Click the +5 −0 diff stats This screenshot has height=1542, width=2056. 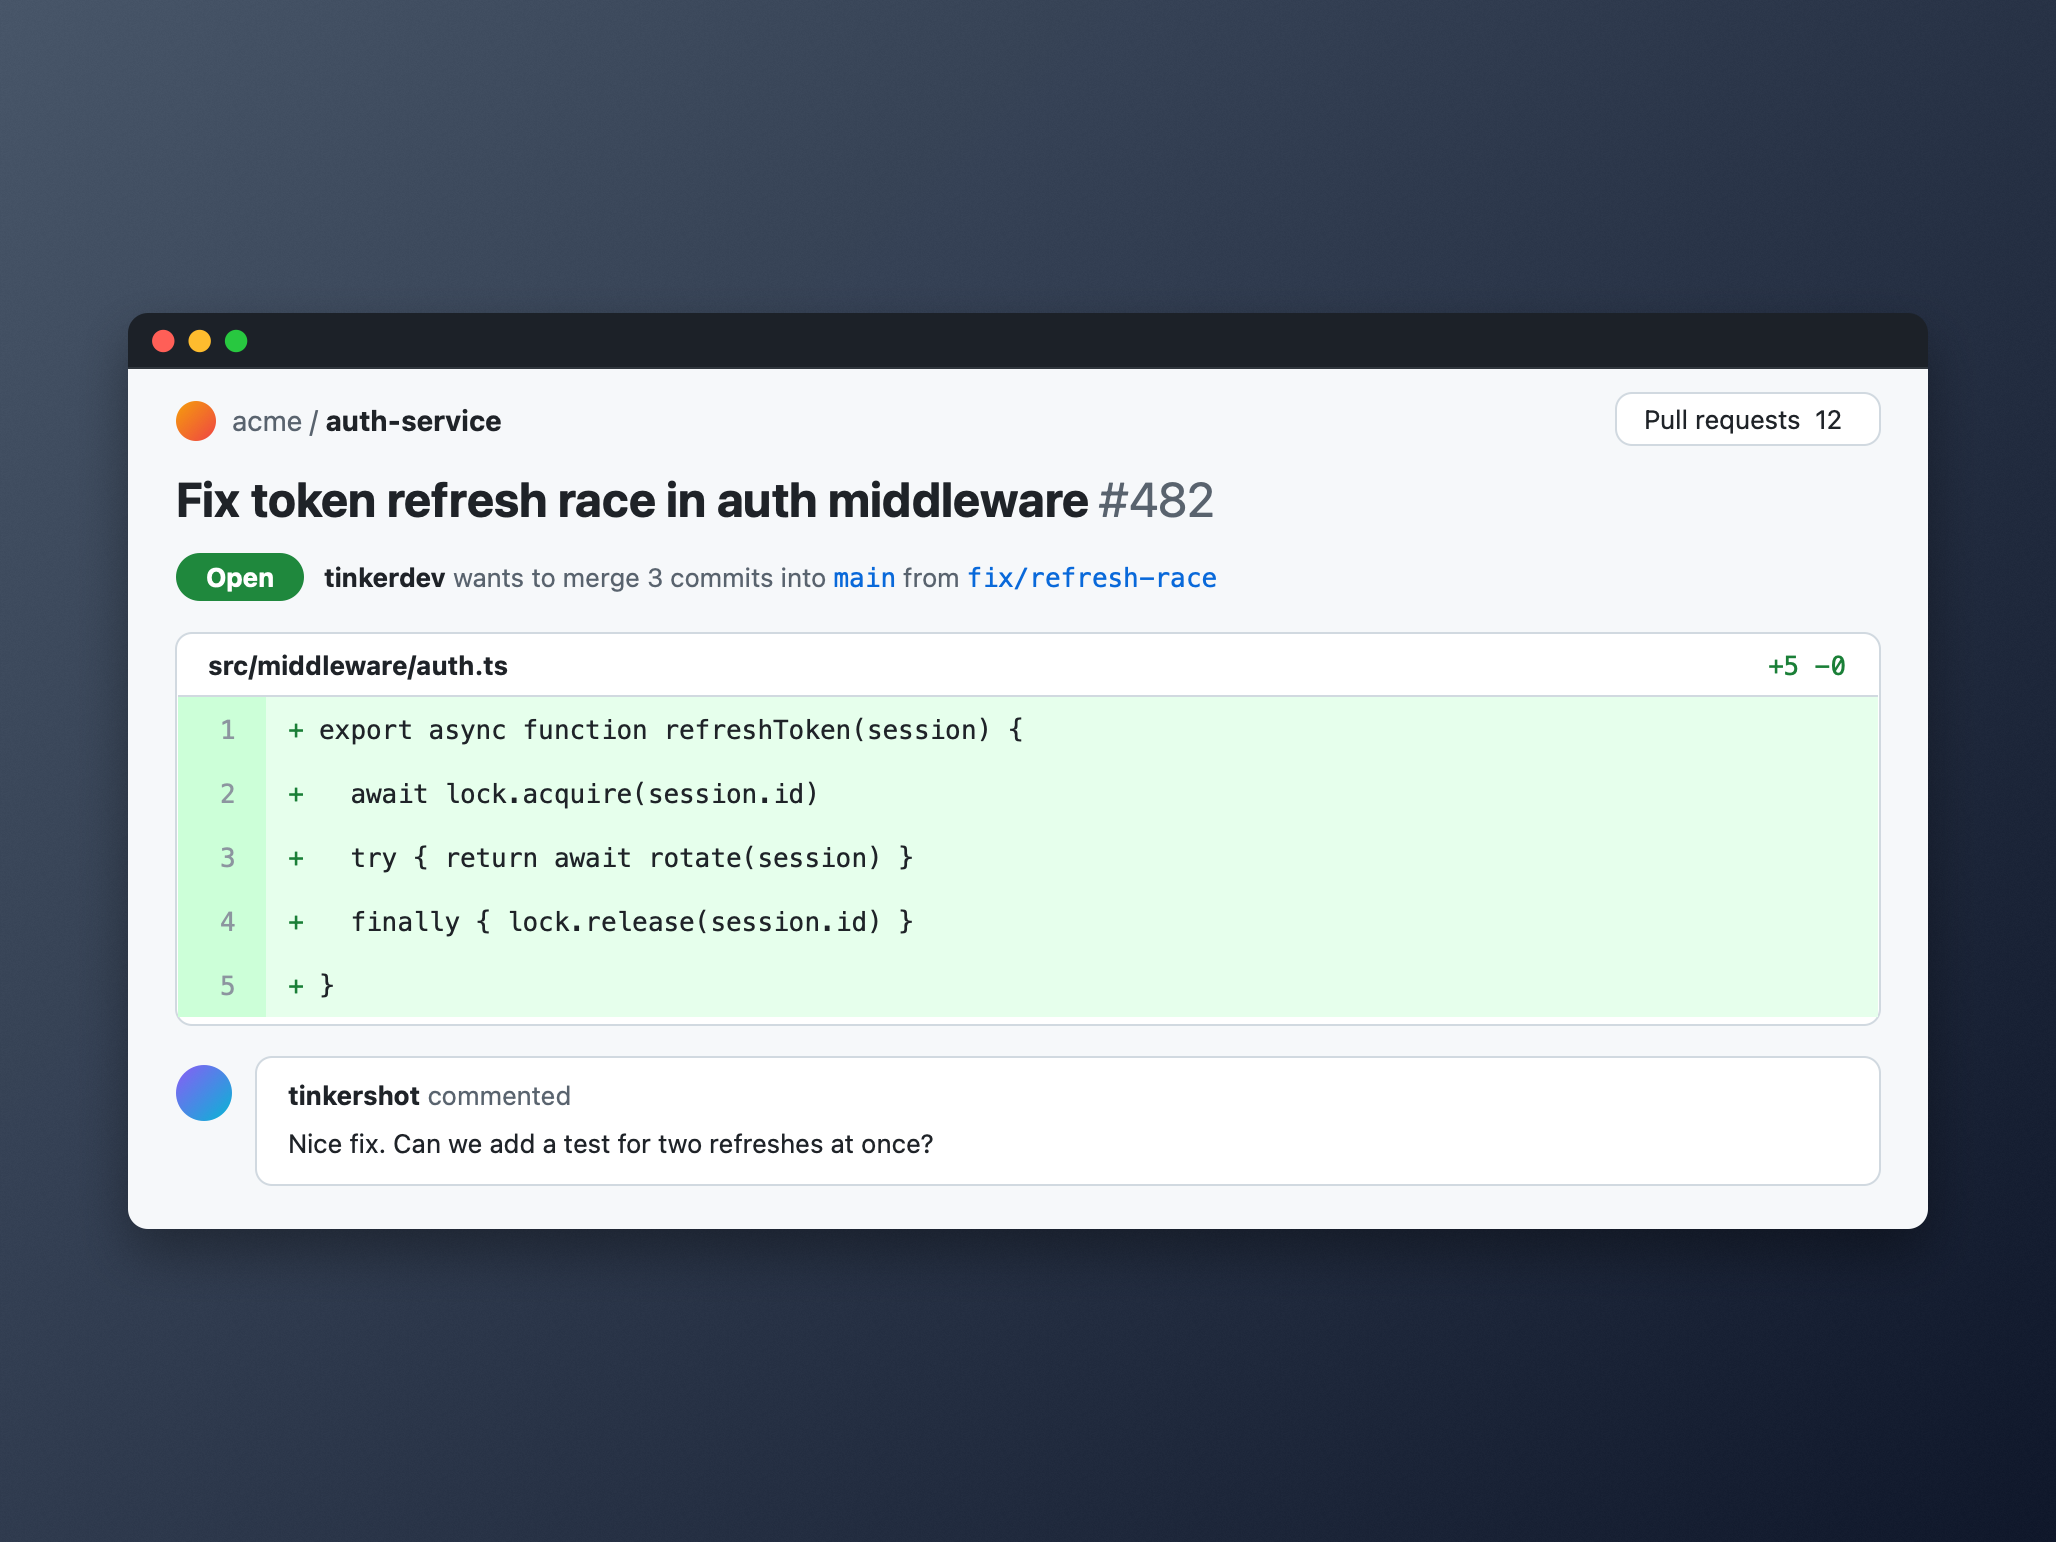pyautogui.click(x=1806, y=666)
